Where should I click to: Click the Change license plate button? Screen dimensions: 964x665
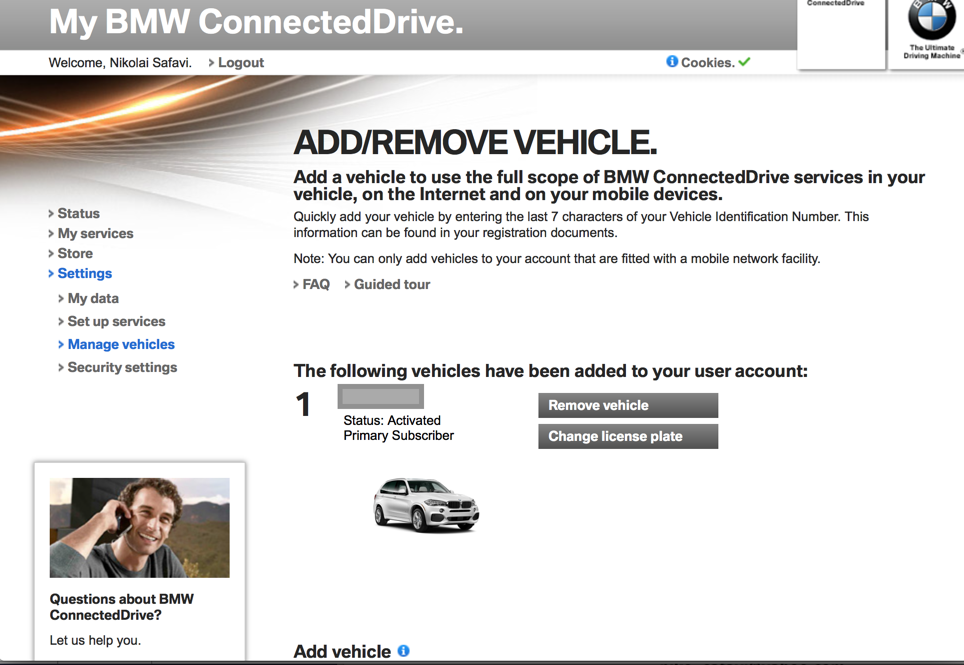[x=628, y=436]
